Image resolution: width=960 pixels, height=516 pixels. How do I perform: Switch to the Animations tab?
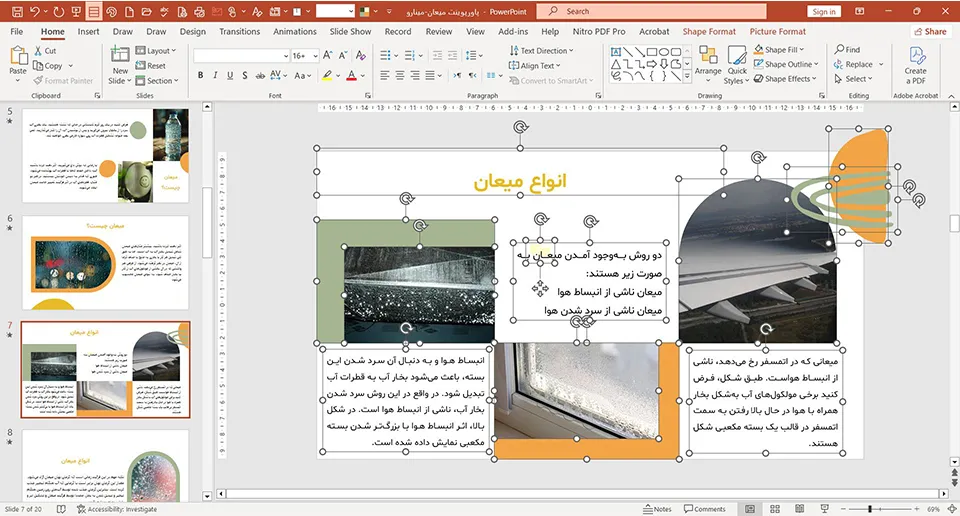[x=294, y=31]
